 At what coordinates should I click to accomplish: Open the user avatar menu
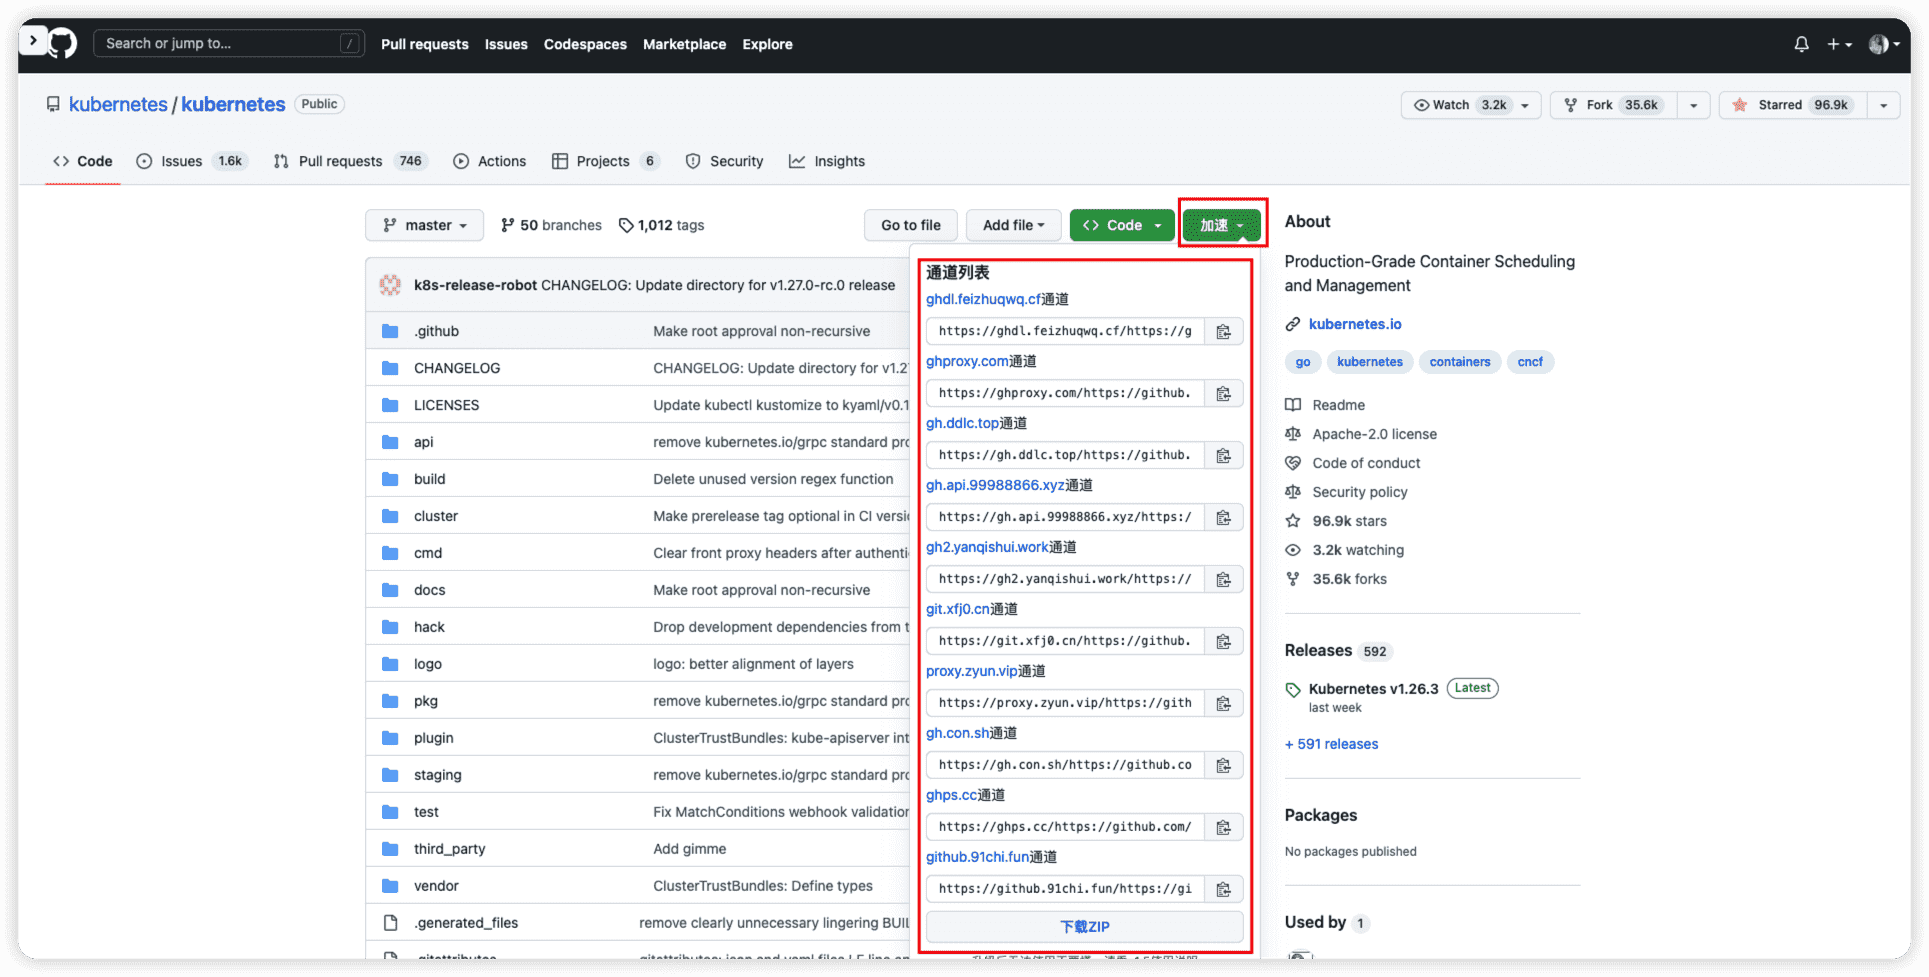tap(1883, 44)
